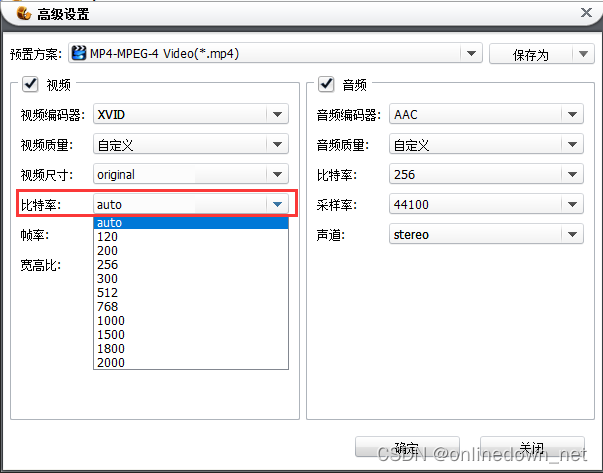Image resolution: width=603 pixels, height=473 pixels.
Task: Open the 音频编码器 AAC dropdown
Action: (x=486, y=114)
